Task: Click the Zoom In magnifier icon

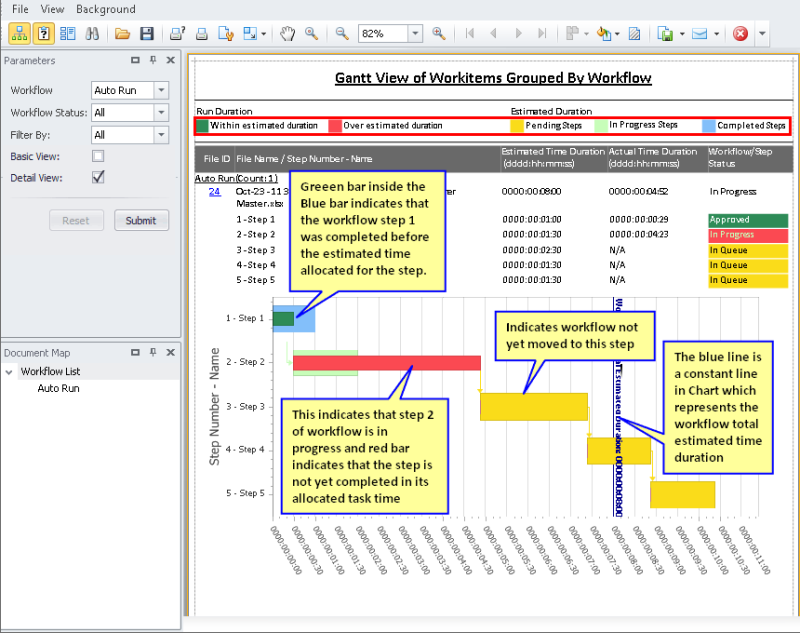Action: [x=438, y=34]
